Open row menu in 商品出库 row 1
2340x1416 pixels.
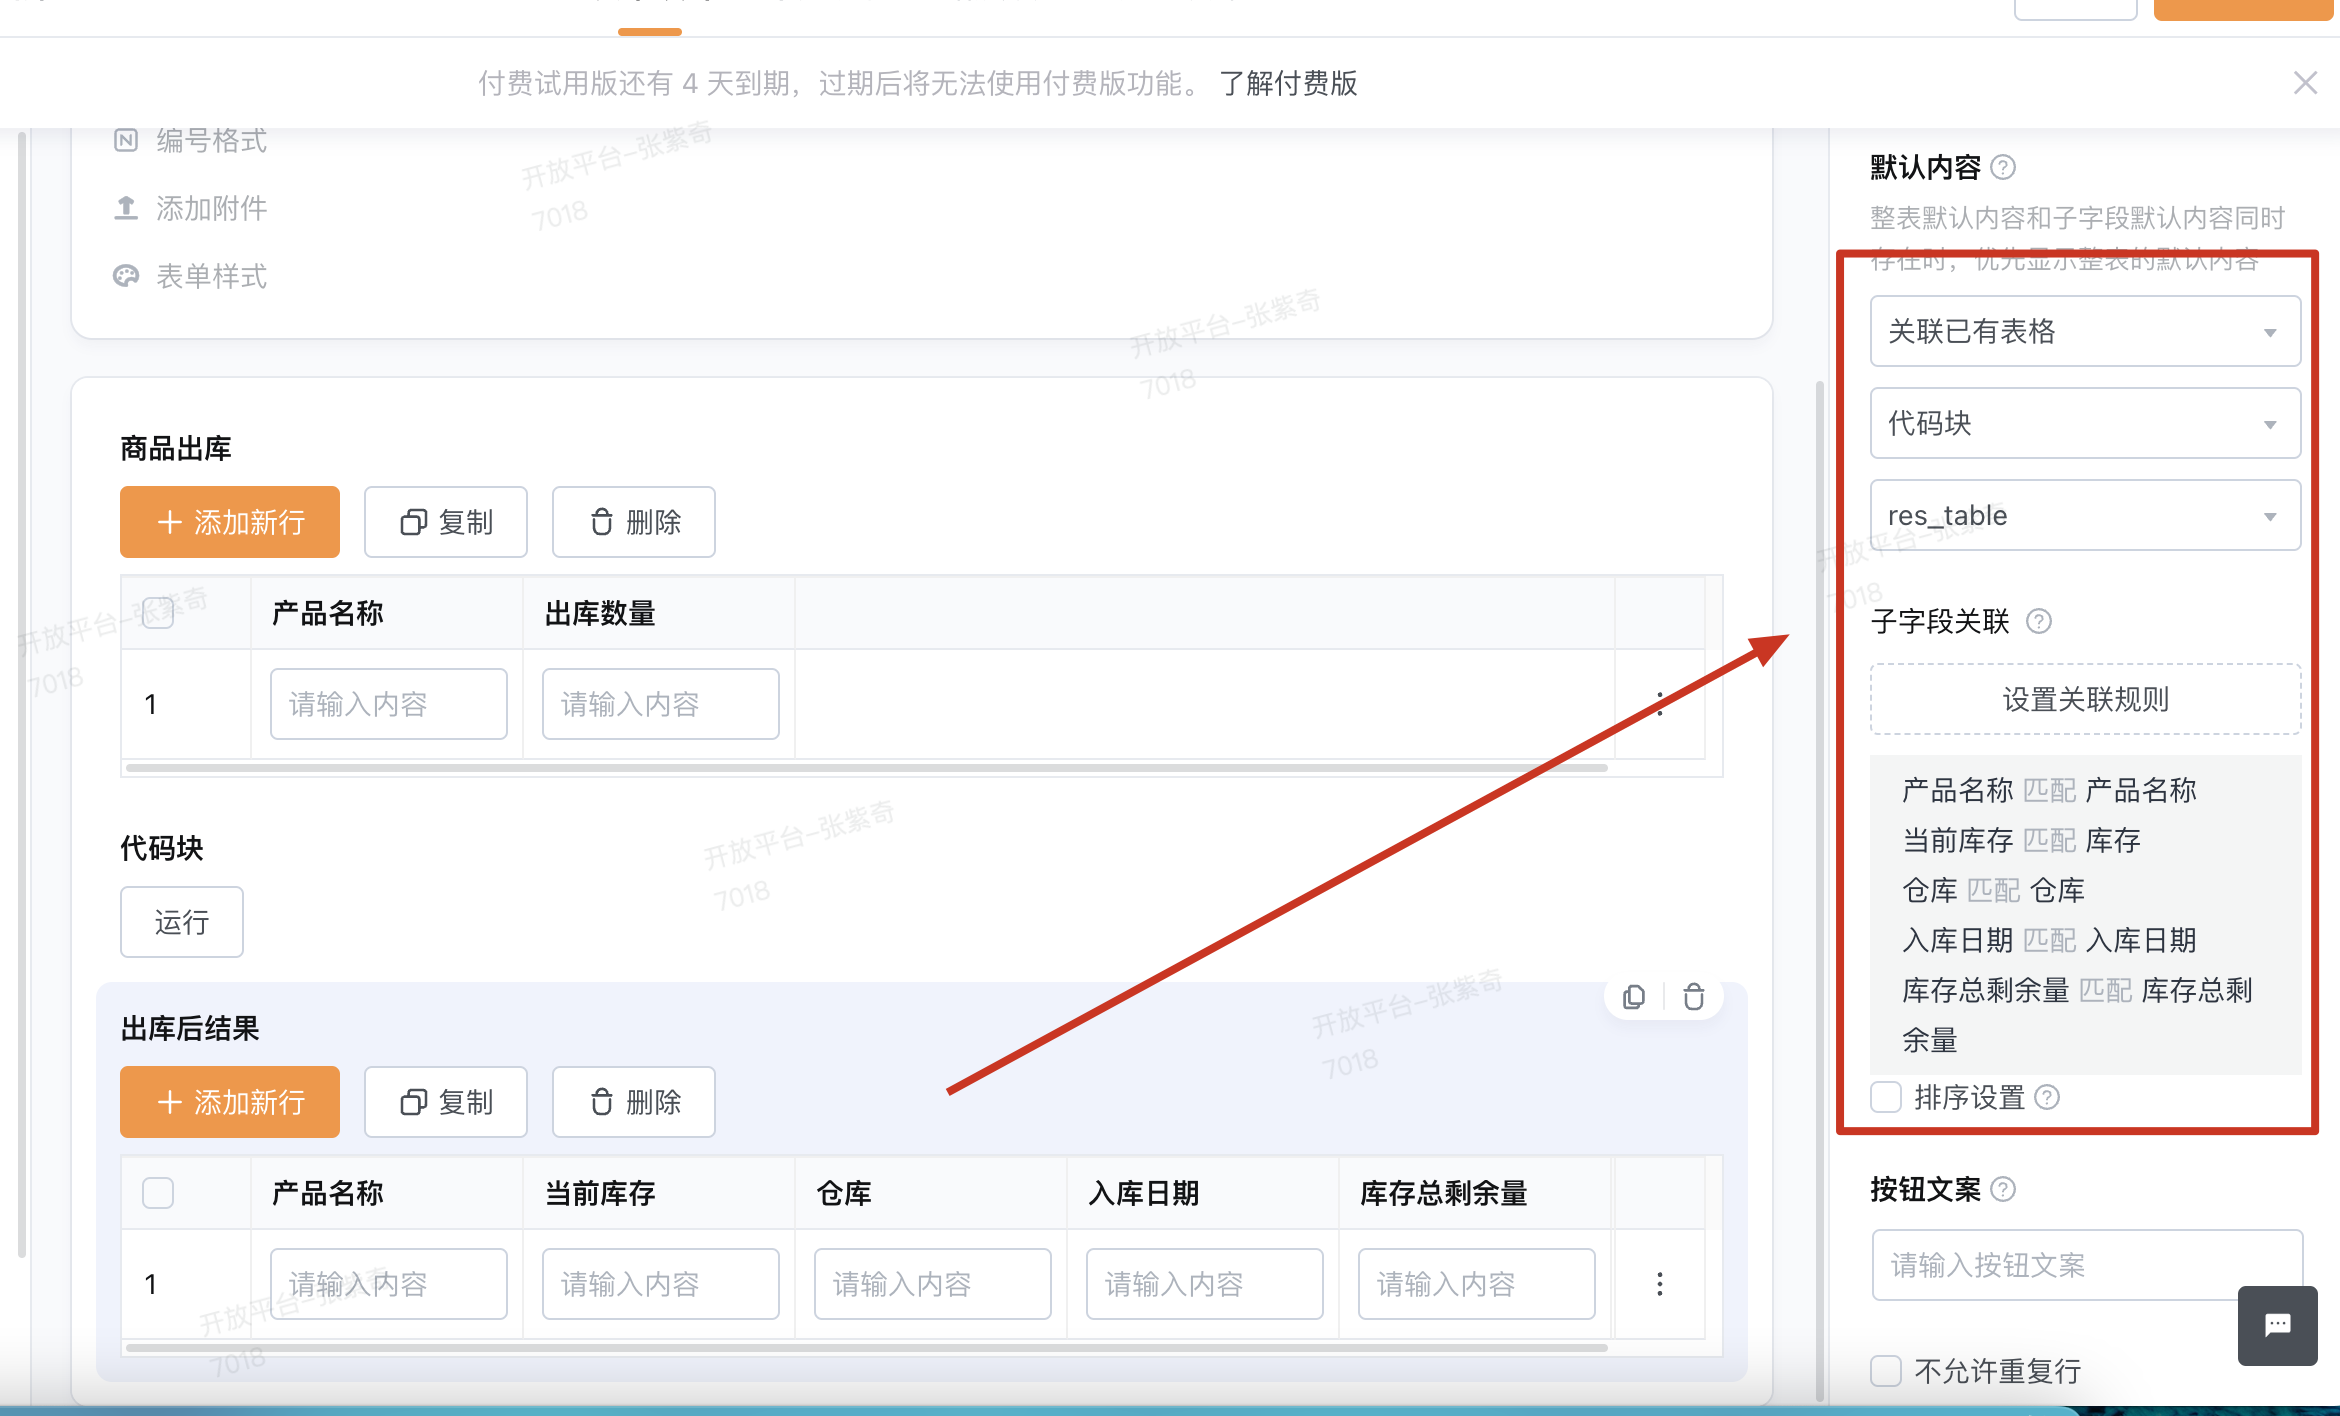point(1660,704)
